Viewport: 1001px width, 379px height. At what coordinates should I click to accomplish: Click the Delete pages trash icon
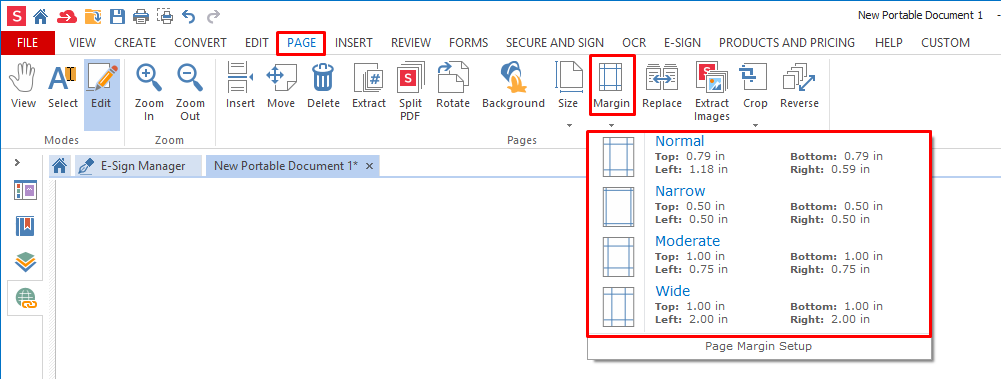[323, 85]
